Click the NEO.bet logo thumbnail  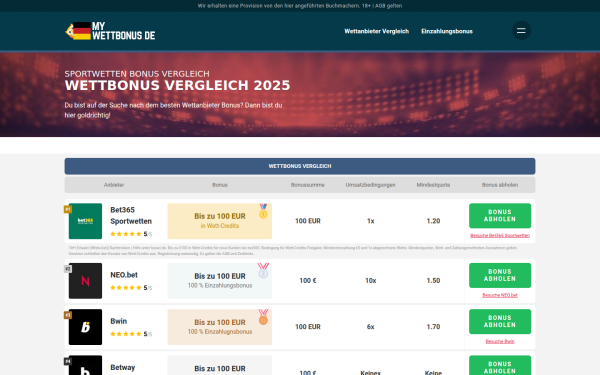click(85, 281)
